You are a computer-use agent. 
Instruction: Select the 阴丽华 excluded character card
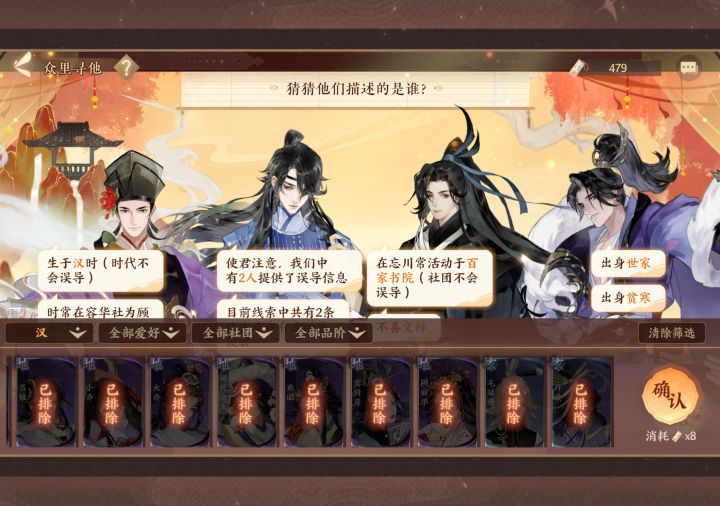(x=447, y=402)
